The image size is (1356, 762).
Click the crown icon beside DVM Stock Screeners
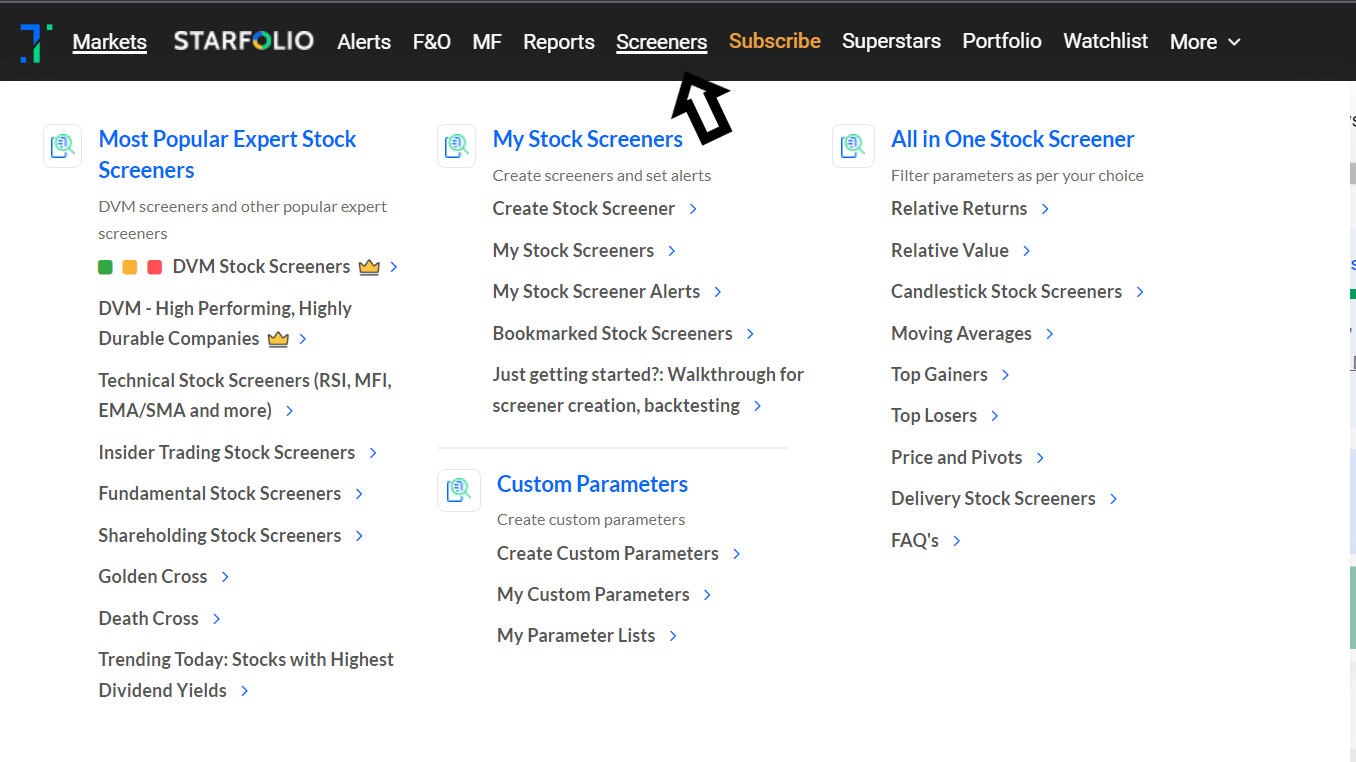(x=369, y=267)
